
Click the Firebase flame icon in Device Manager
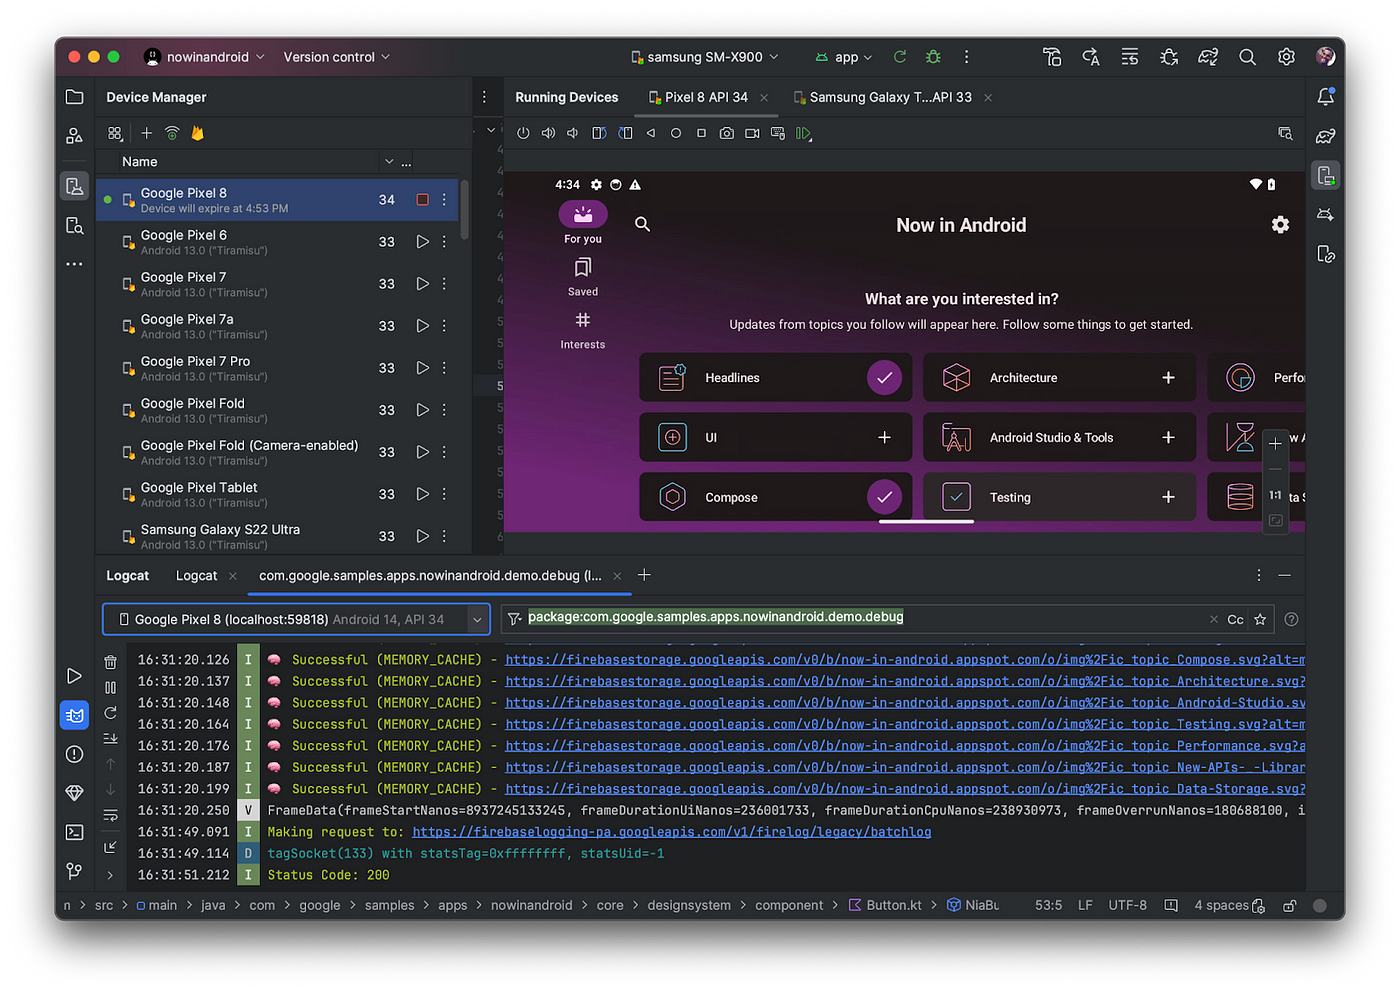(197, 133)
